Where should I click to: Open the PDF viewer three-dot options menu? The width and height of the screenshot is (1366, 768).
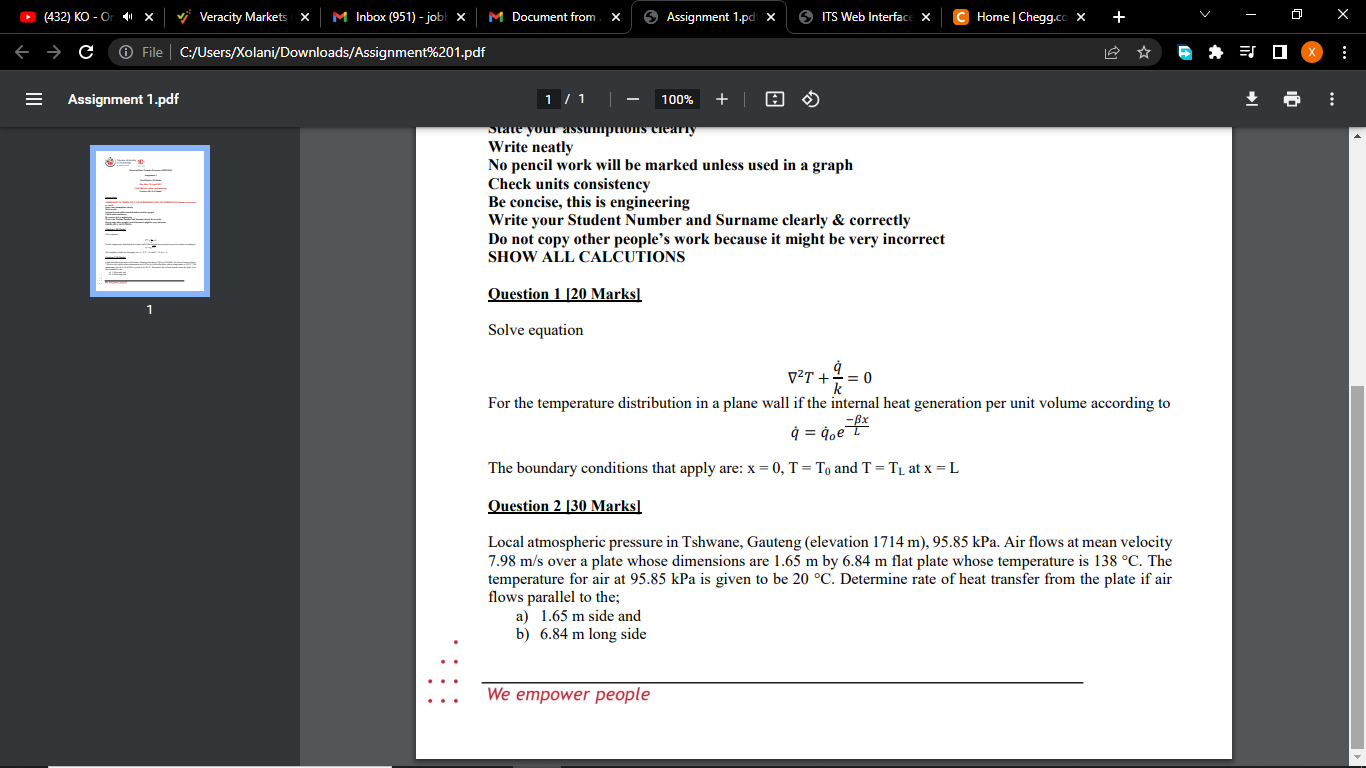(1331, 99)
